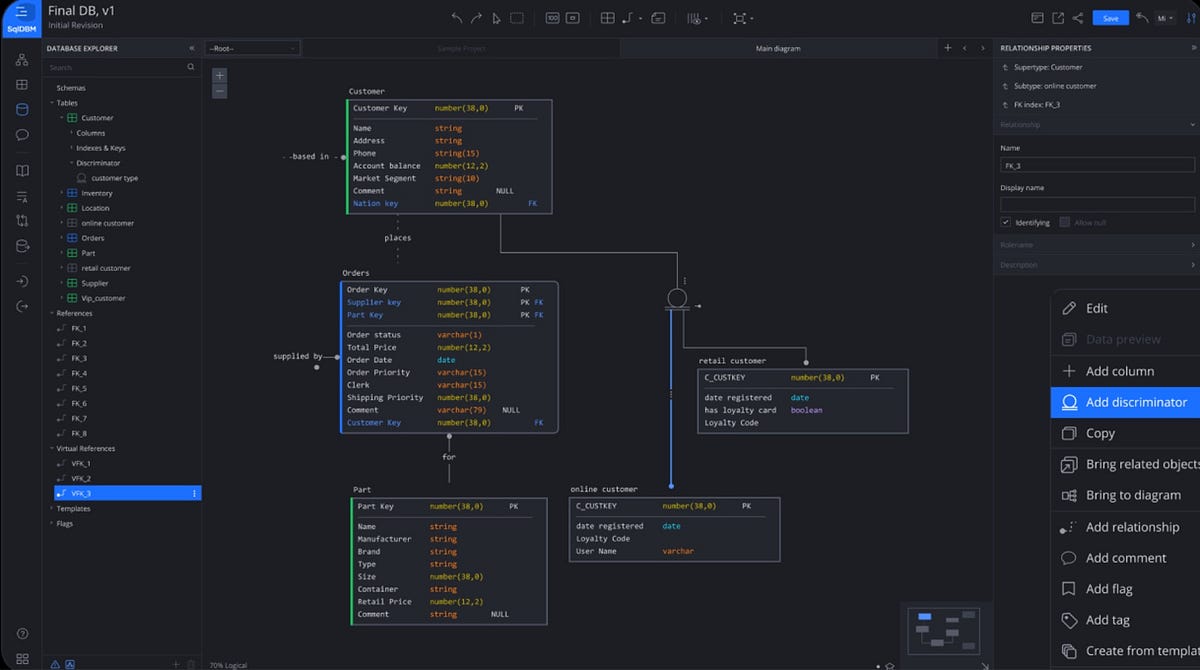This screenshot has height=670, width=1200.
Task: Select the auto-layout diagram icon in toolbar
Action: click(739, 17)
